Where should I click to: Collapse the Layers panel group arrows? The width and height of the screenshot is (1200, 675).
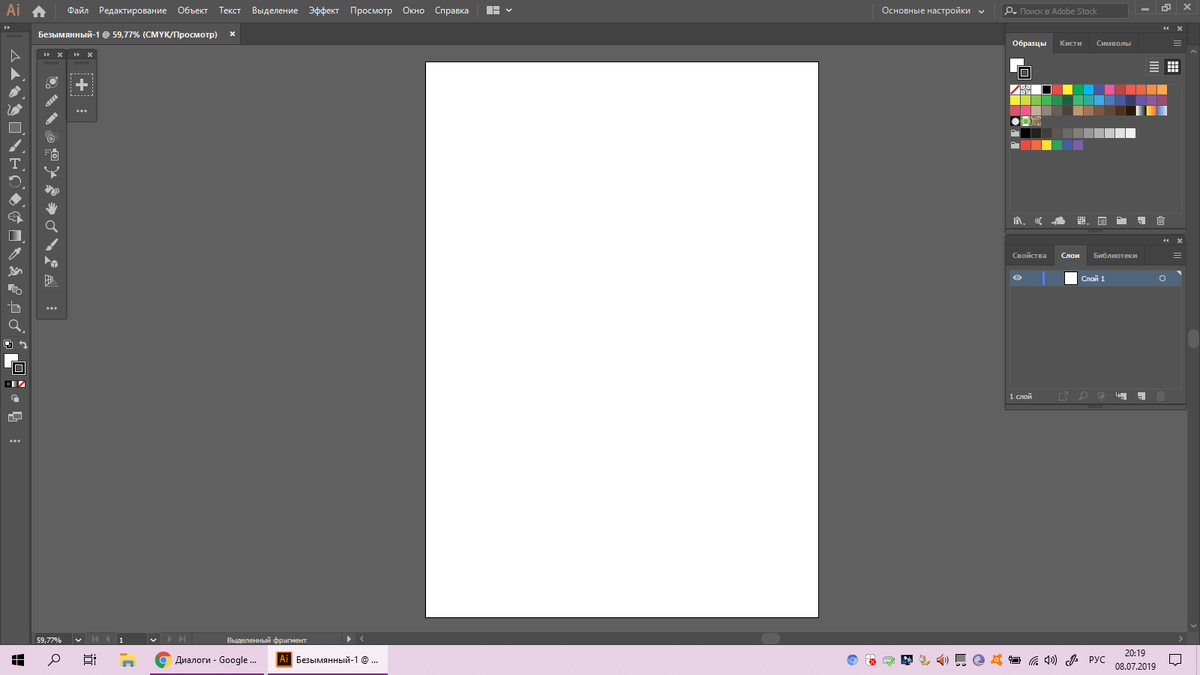pos(1166,241)
